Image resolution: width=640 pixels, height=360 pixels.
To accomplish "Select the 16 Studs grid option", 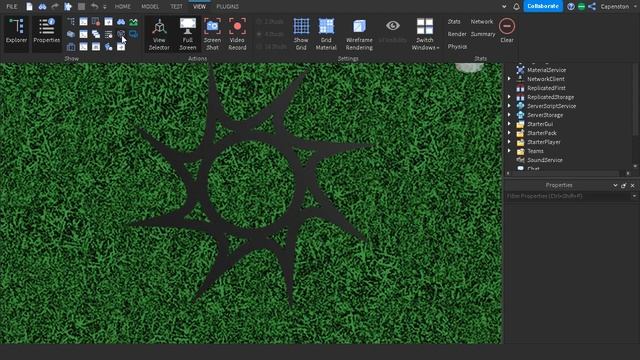I will [271, 47].
